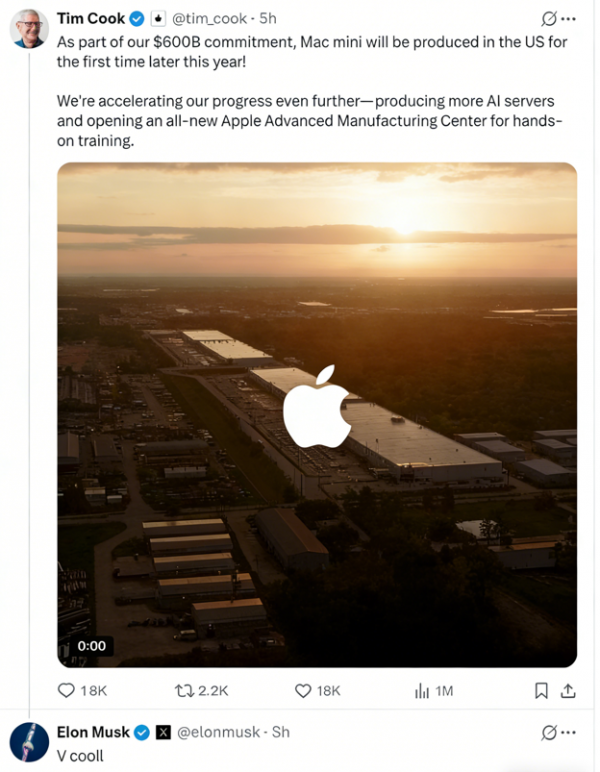This screenshot has height=772, width=600.
Task: Bookmark Tim Cook's Mac mini post
Action: click(541, 691)
